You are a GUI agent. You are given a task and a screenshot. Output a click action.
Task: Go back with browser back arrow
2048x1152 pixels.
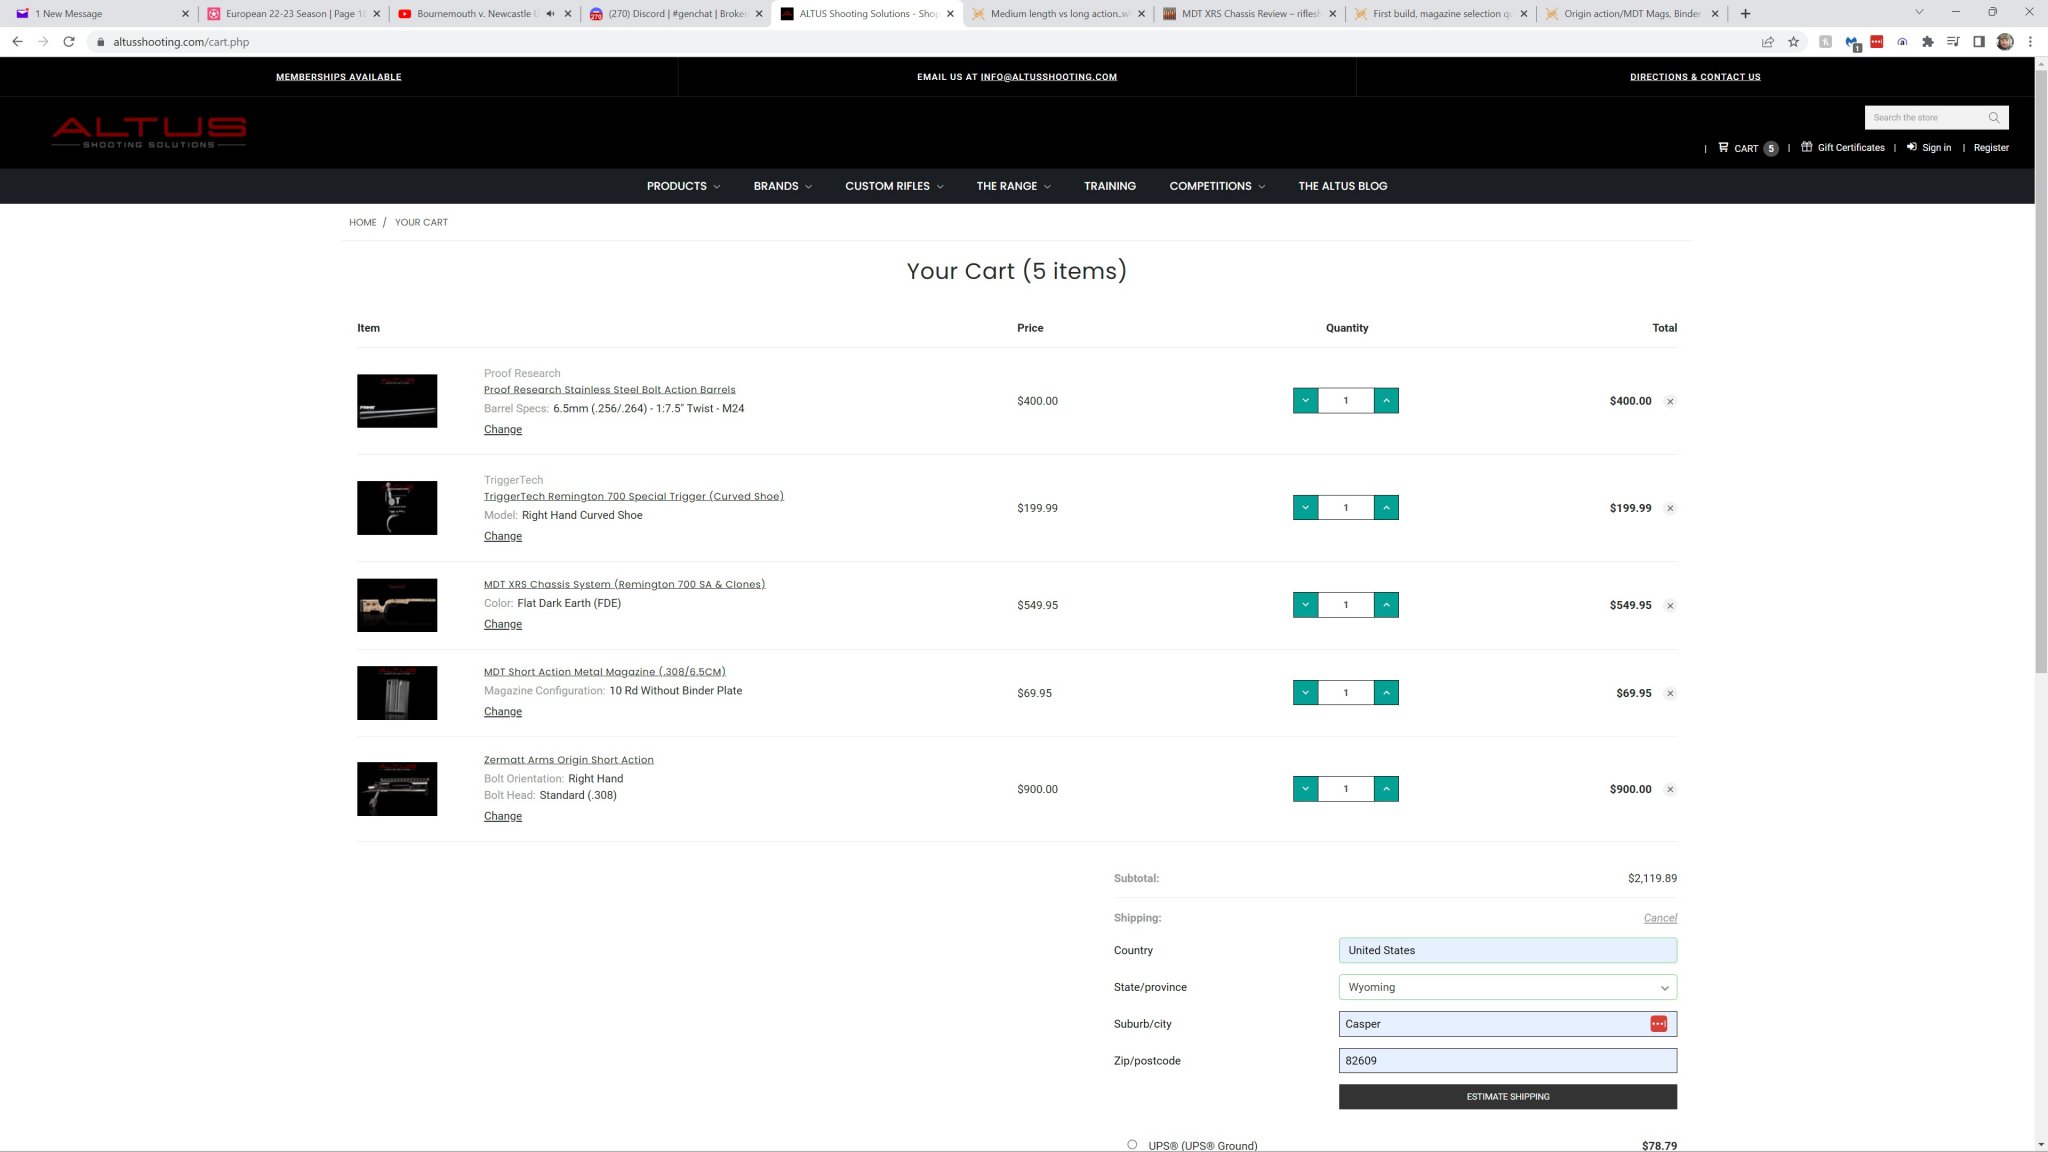tap(17, 42)
